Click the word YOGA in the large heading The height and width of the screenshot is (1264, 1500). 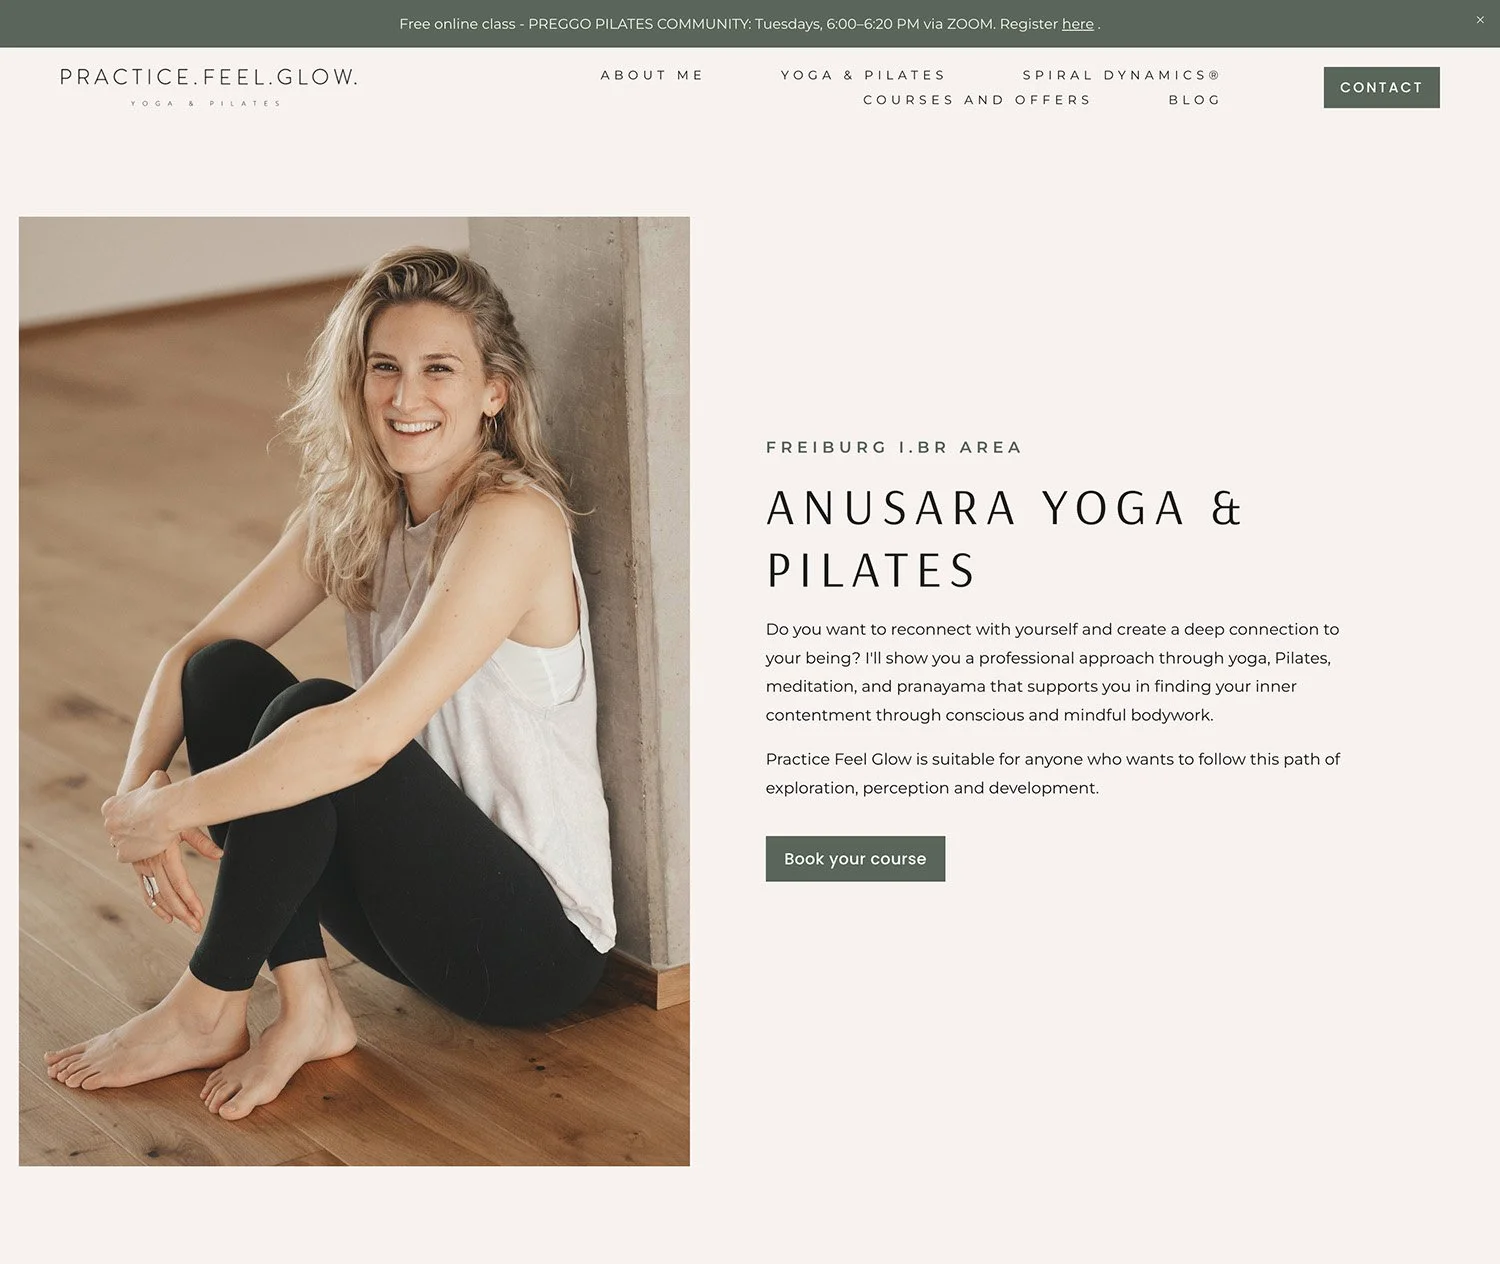pos(1113,508)
